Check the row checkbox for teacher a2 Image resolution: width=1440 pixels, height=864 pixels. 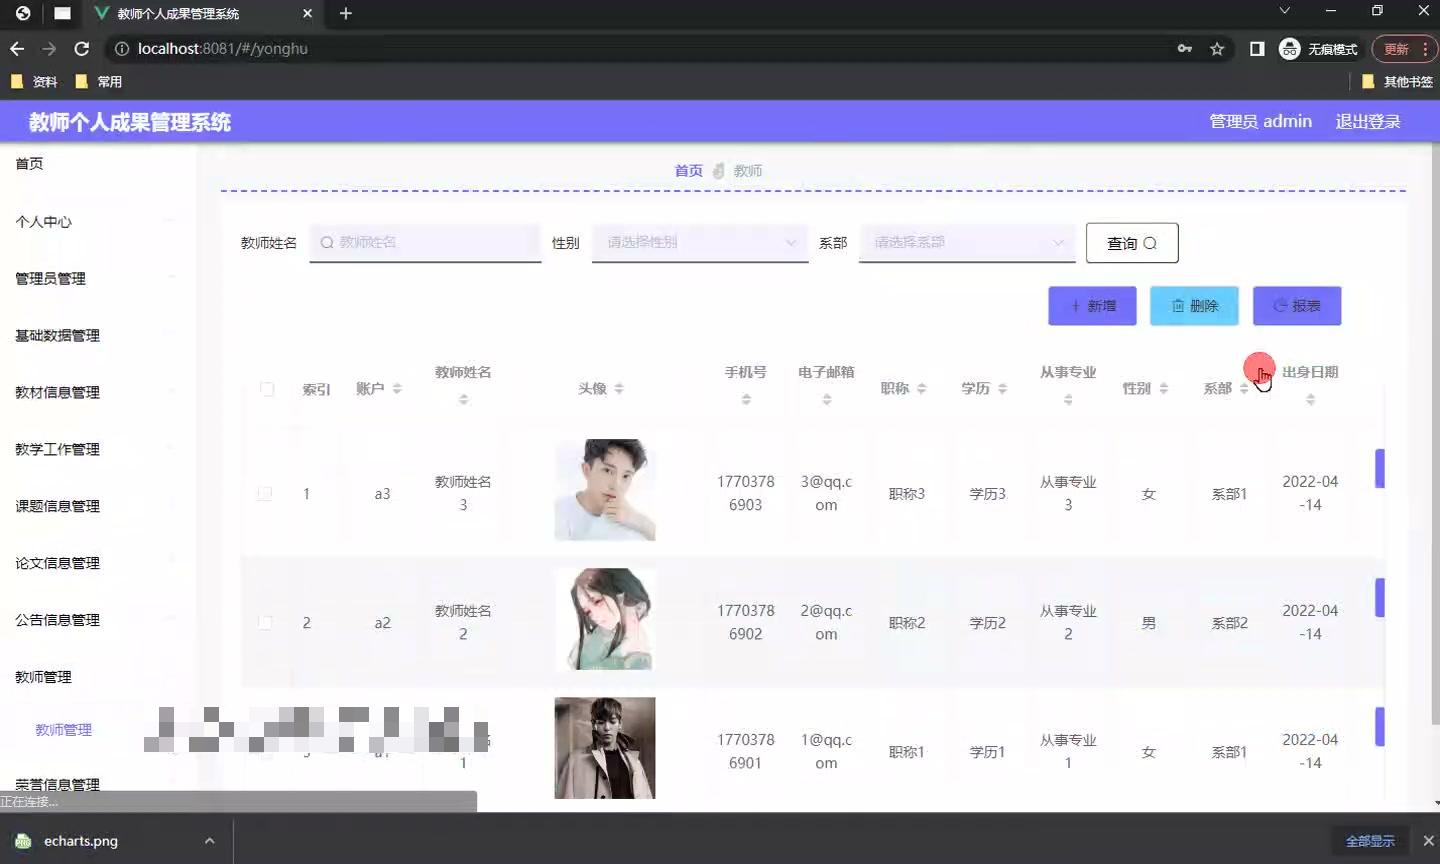click(265, 623)
